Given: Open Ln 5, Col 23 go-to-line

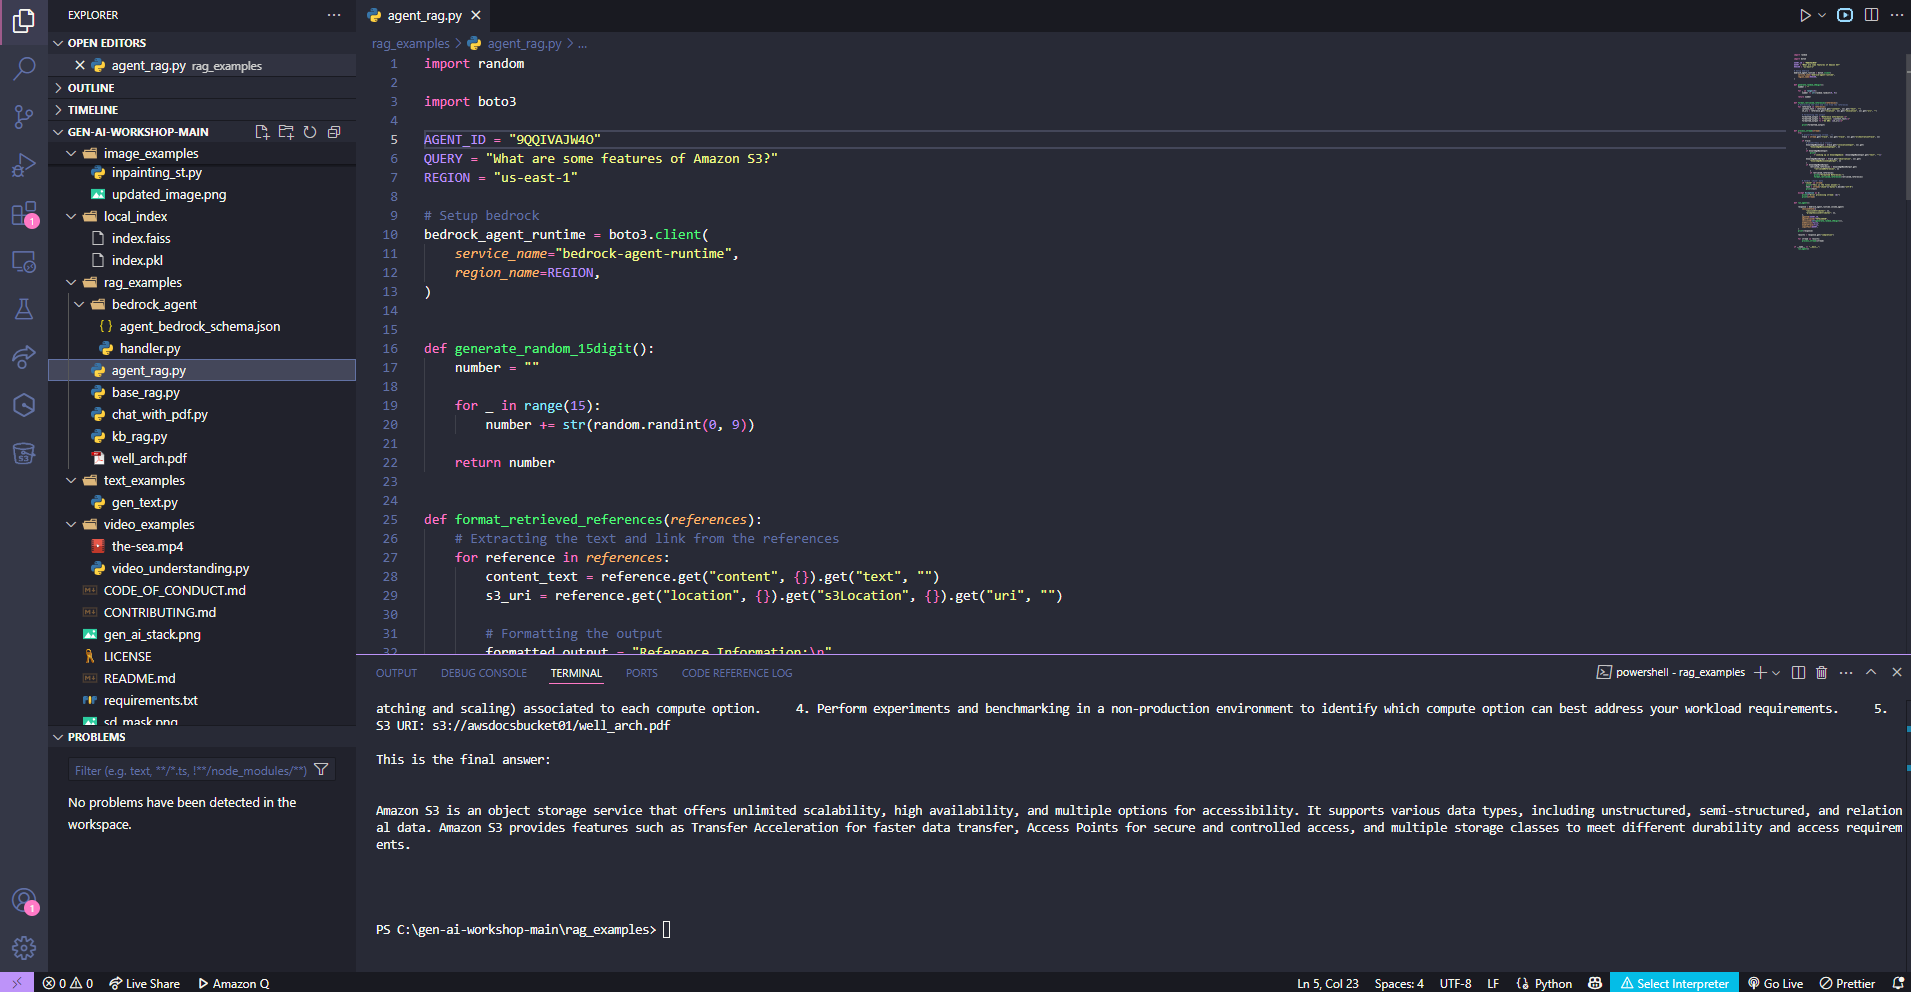Looking at the screenshot, I should click(1328, 983).
